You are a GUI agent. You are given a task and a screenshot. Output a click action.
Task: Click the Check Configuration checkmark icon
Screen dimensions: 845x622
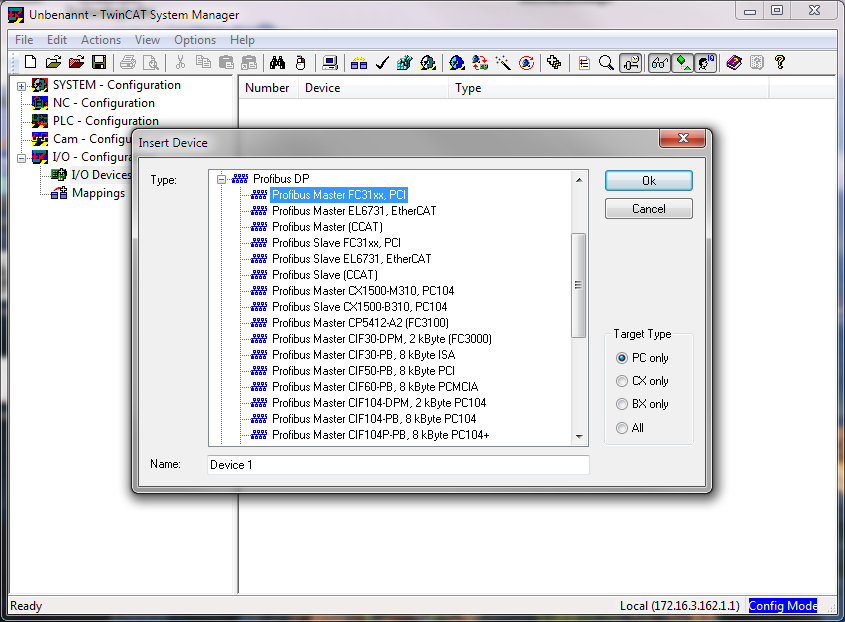[382, 63]
